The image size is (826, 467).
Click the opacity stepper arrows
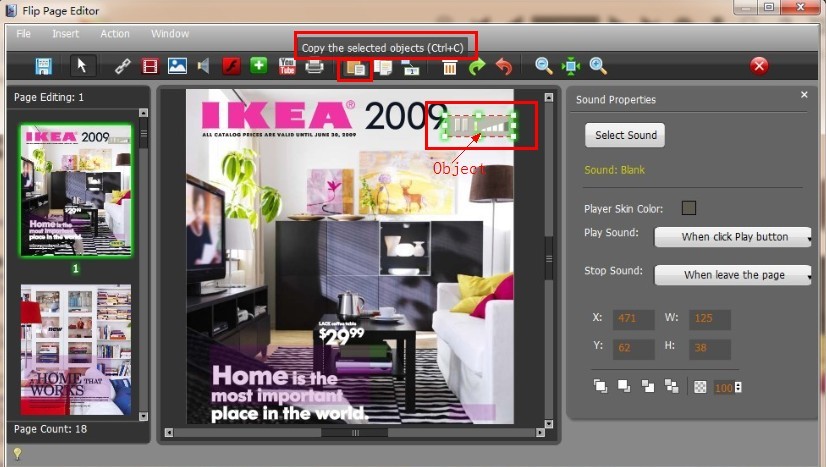pyautogui.click(x=739, y=387)
